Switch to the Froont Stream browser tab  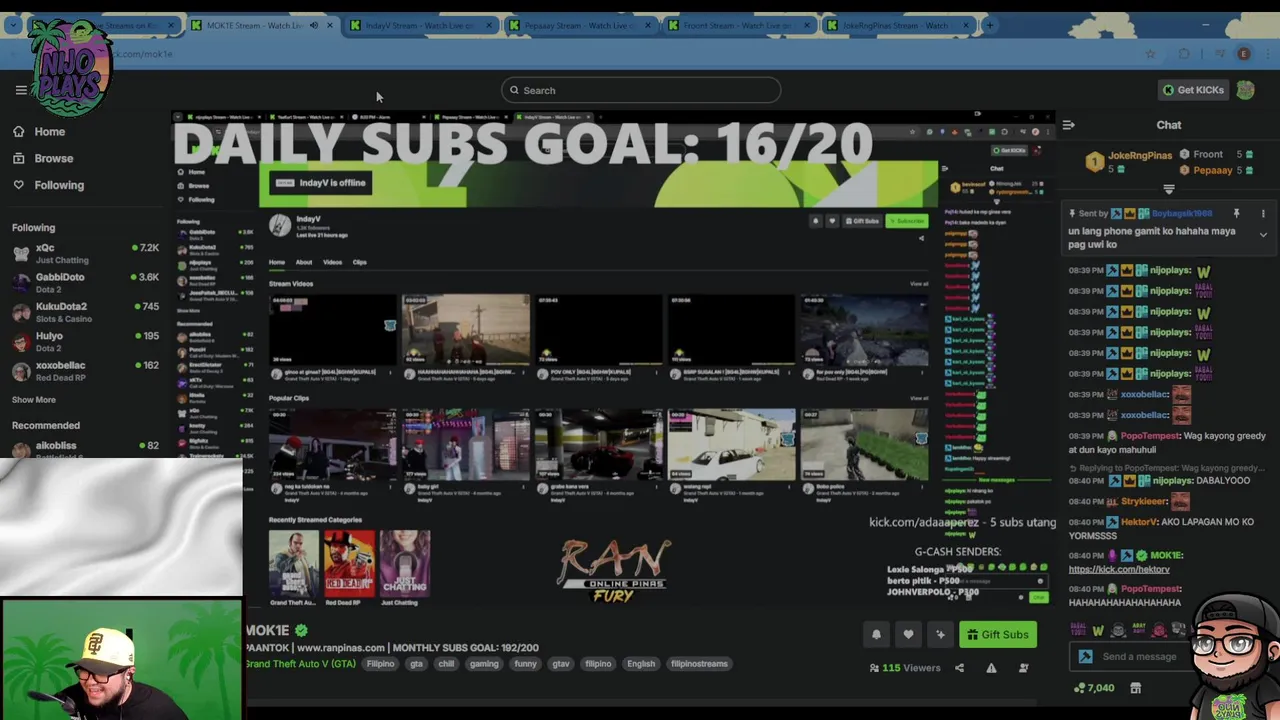point(739,25)
